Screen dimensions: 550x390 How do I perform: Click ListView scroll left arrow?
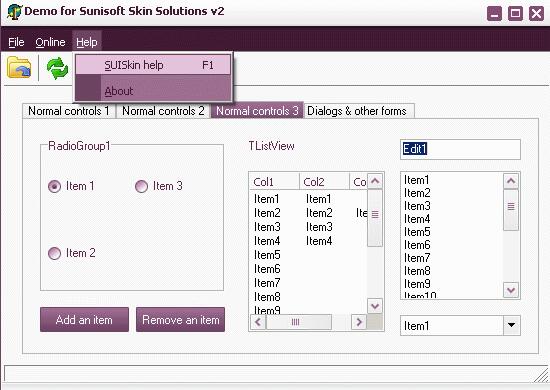[258, 322]
